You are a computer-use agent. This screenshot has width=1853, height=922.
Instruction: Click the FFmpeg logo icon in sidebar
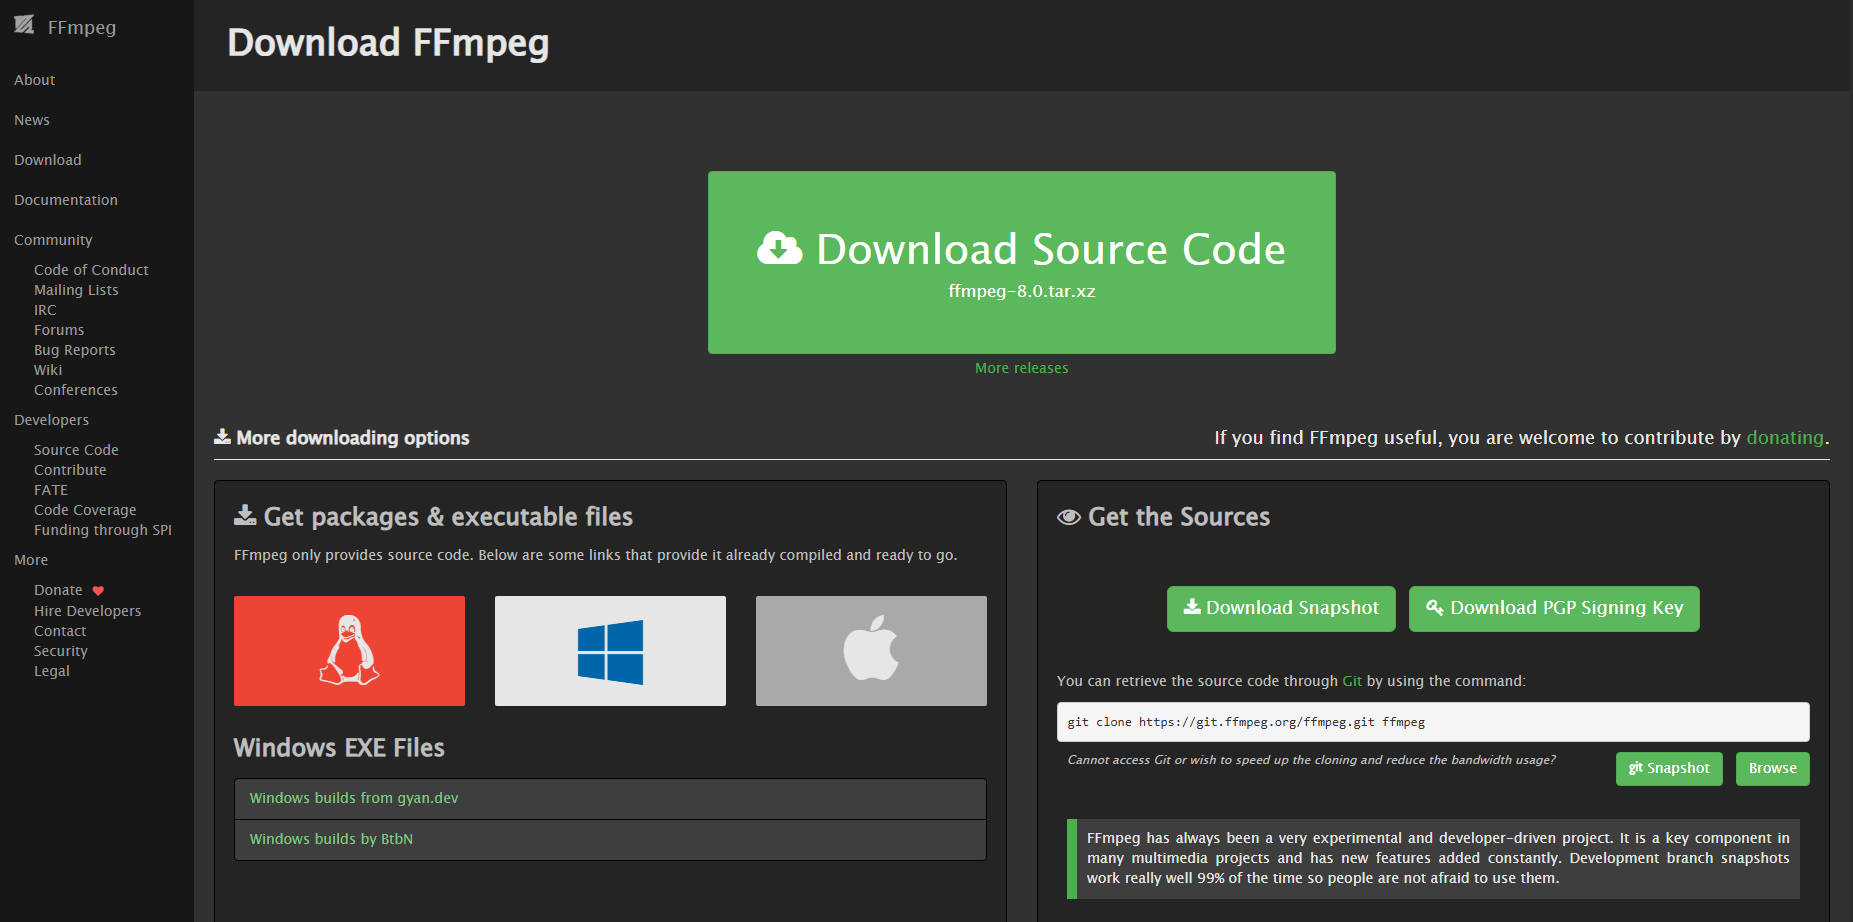pyautogui.click(x=24, y=25)
